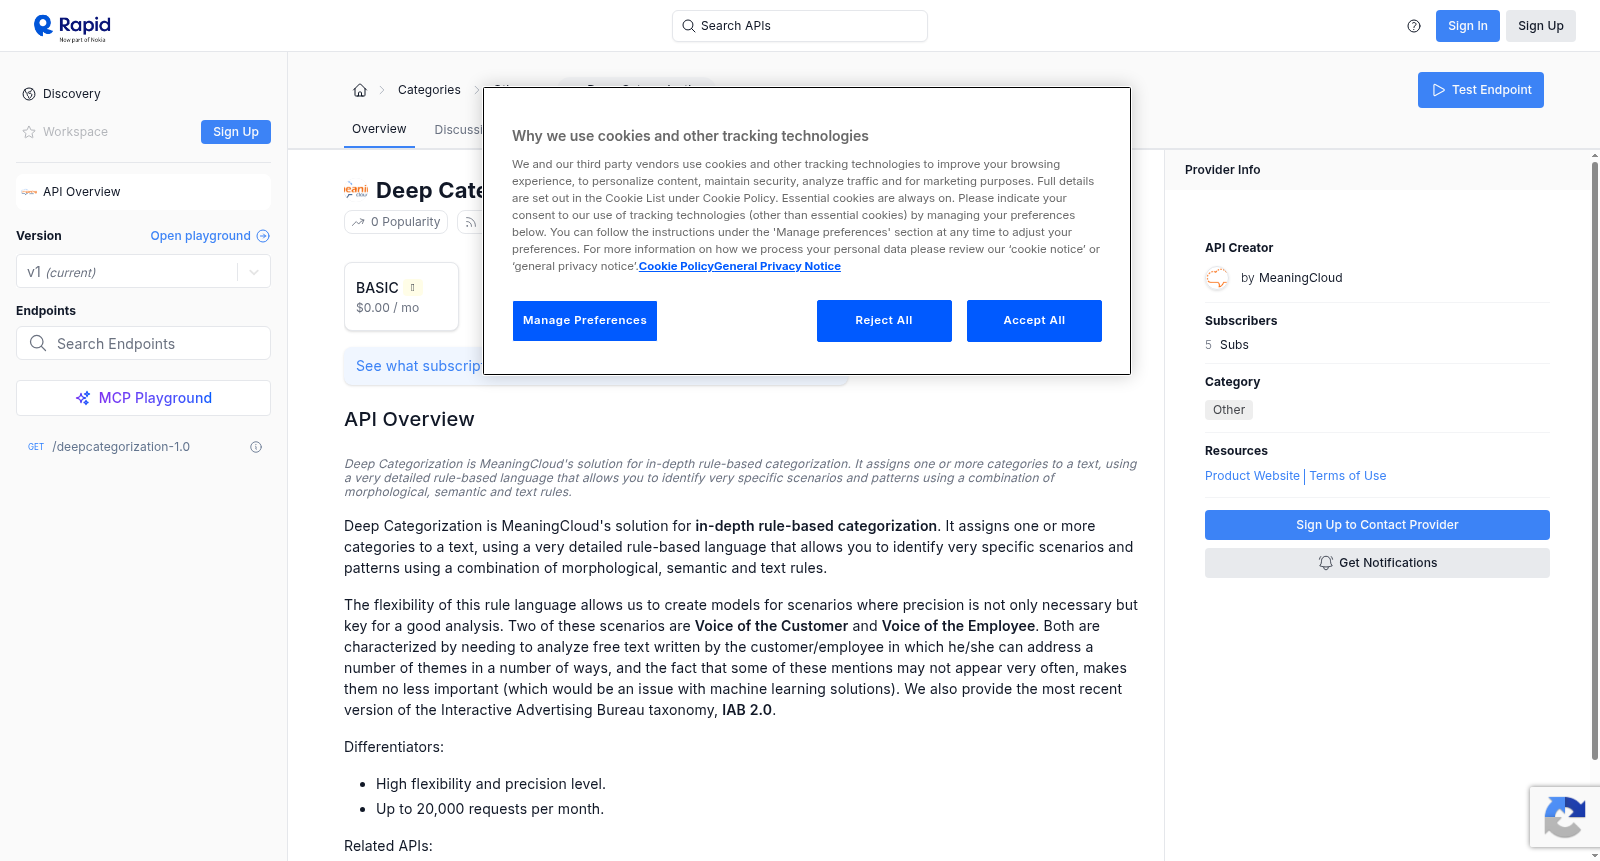Viewport: 1600px width, 861px height.
Task: Focus the Search APIs field
Action: coord(800,26)
